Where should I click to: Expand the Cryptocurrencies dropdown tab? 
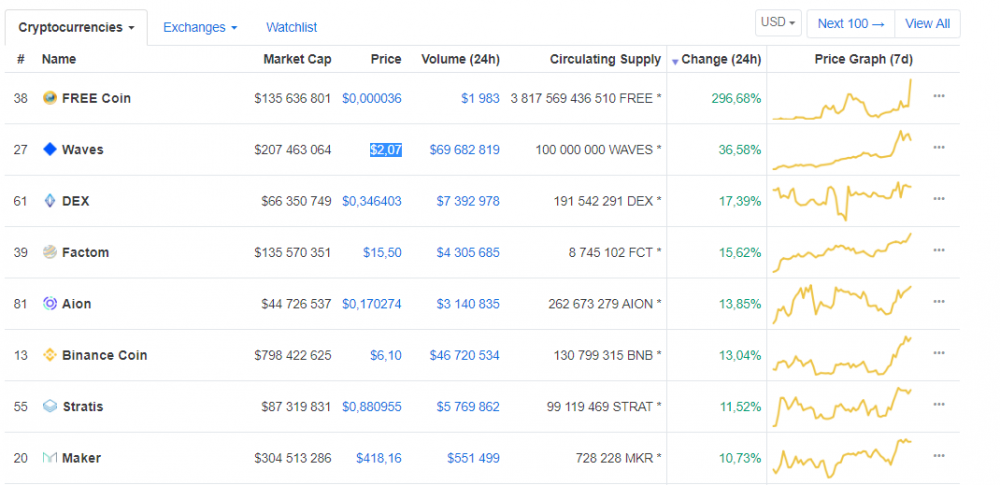tap(77, 27)
